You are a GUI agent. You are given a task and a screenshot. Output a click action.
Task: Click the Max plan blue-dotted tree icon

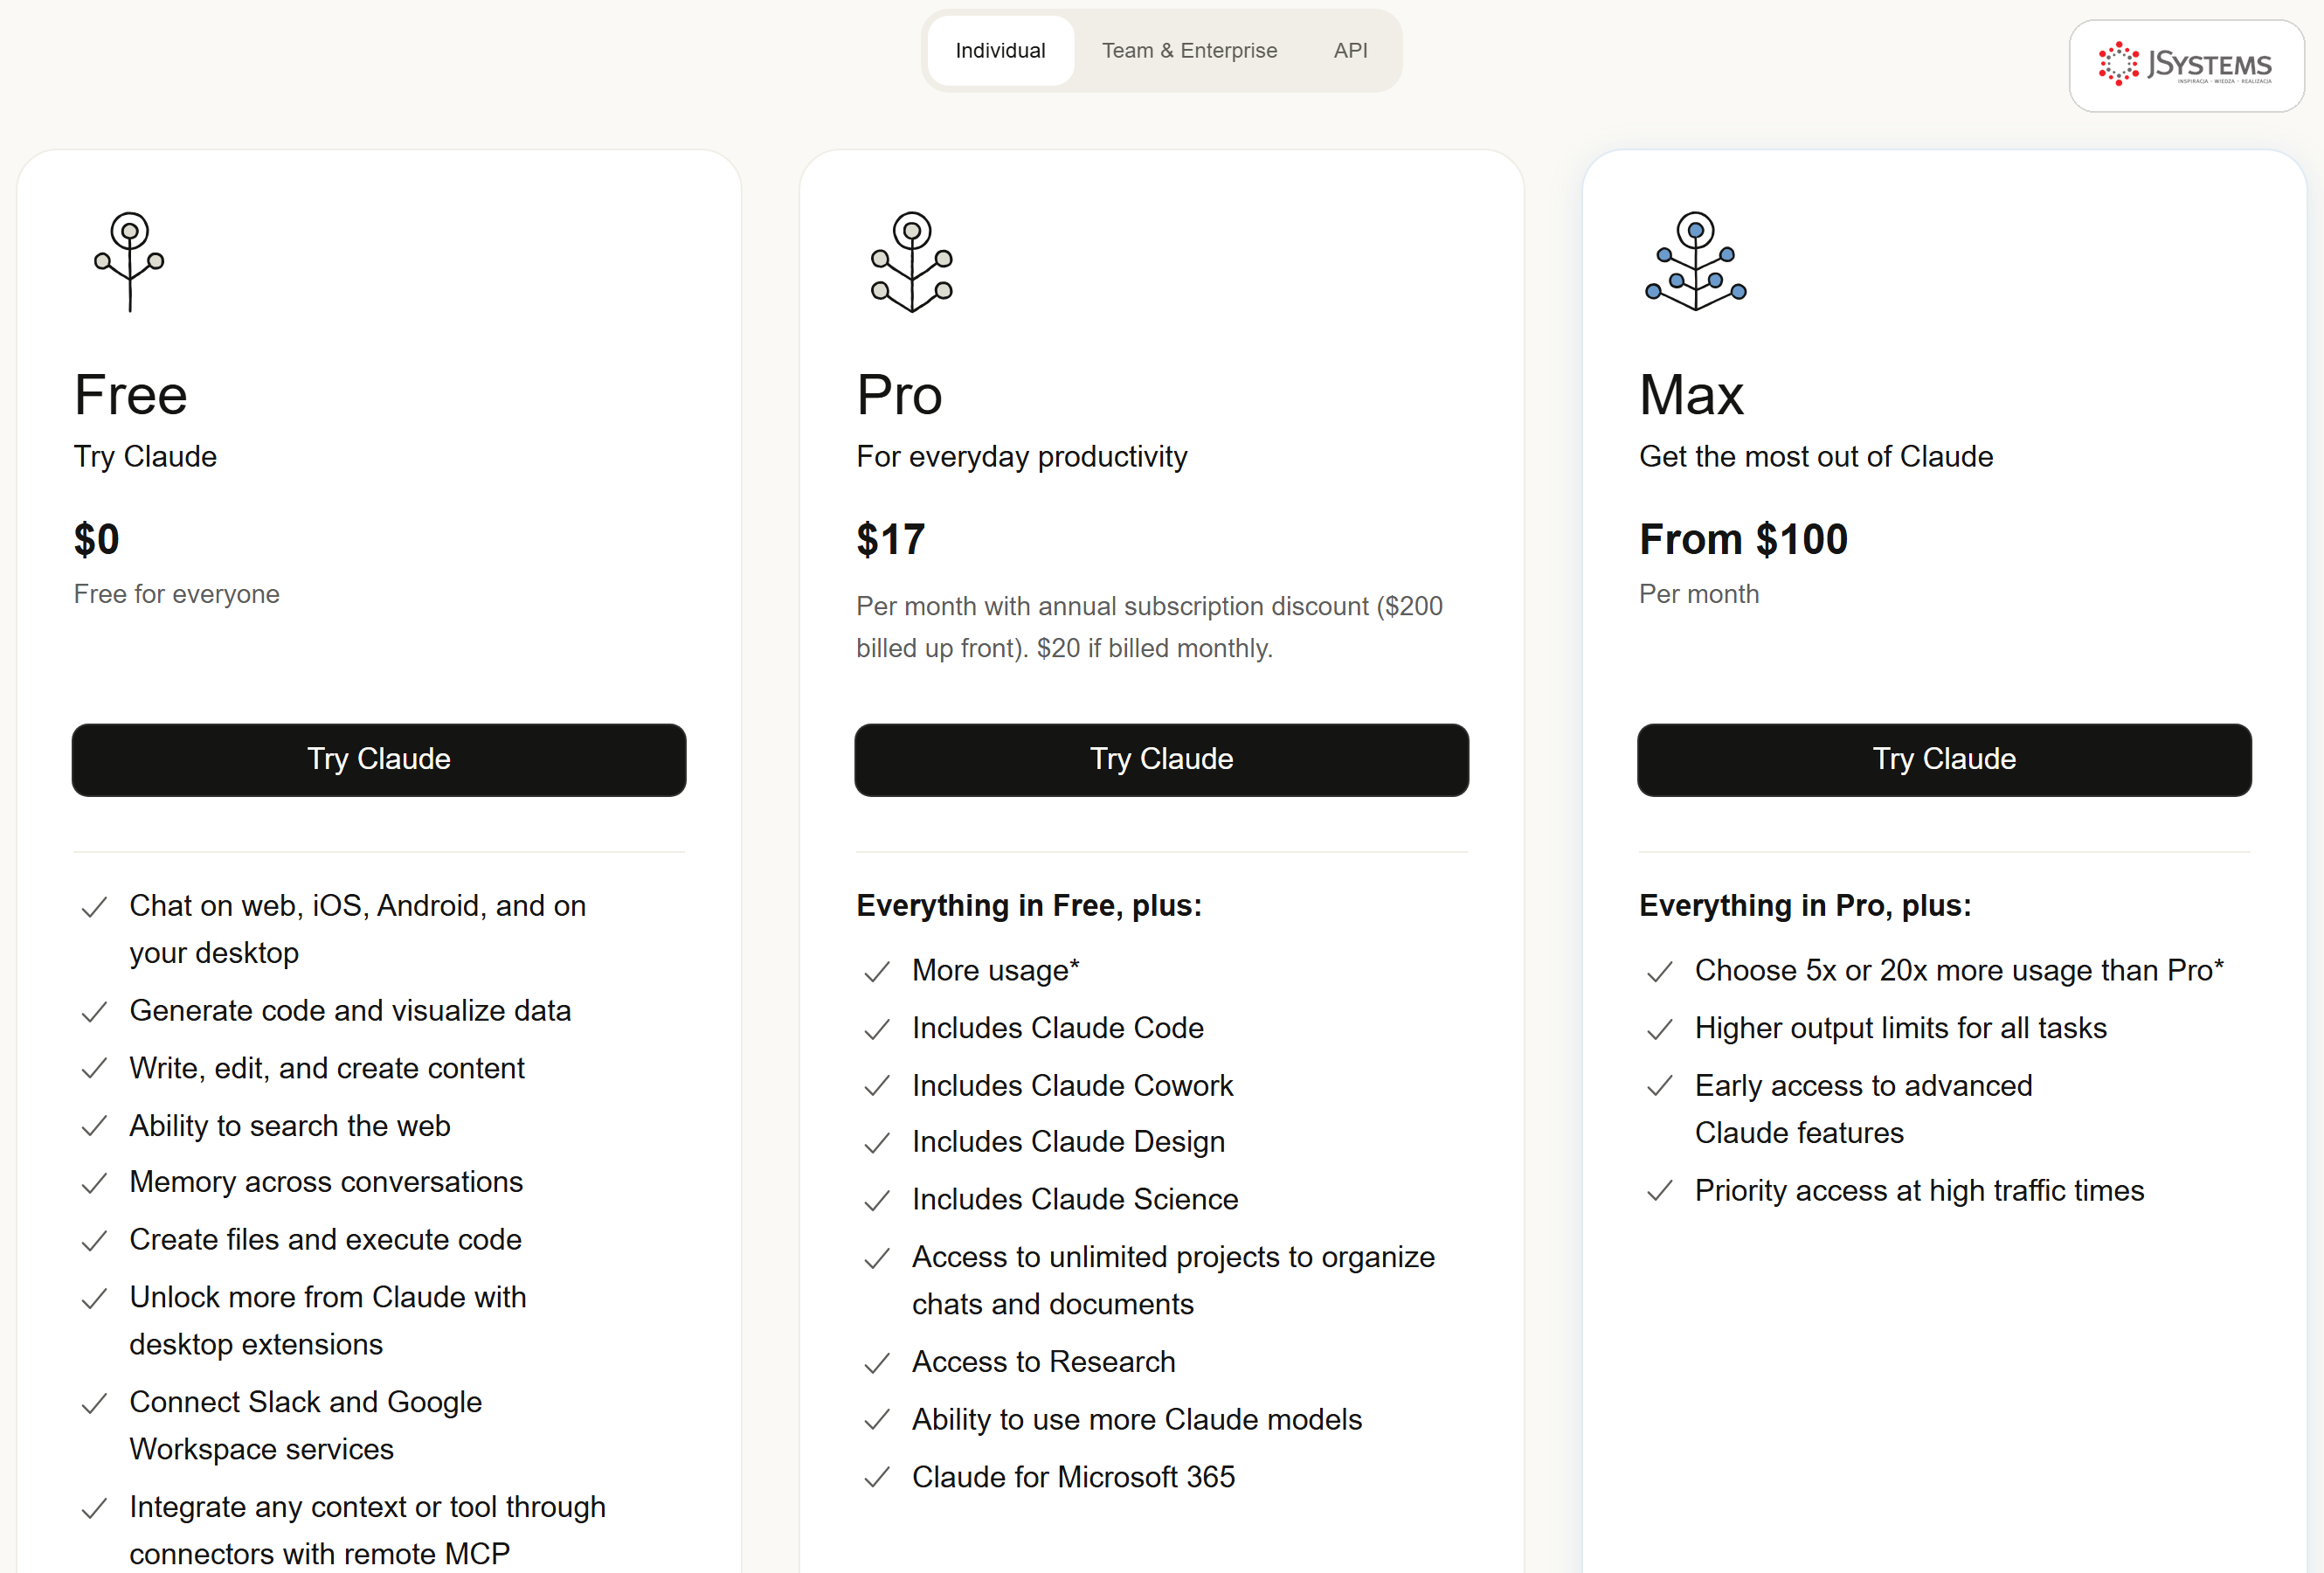[1695, 261]
